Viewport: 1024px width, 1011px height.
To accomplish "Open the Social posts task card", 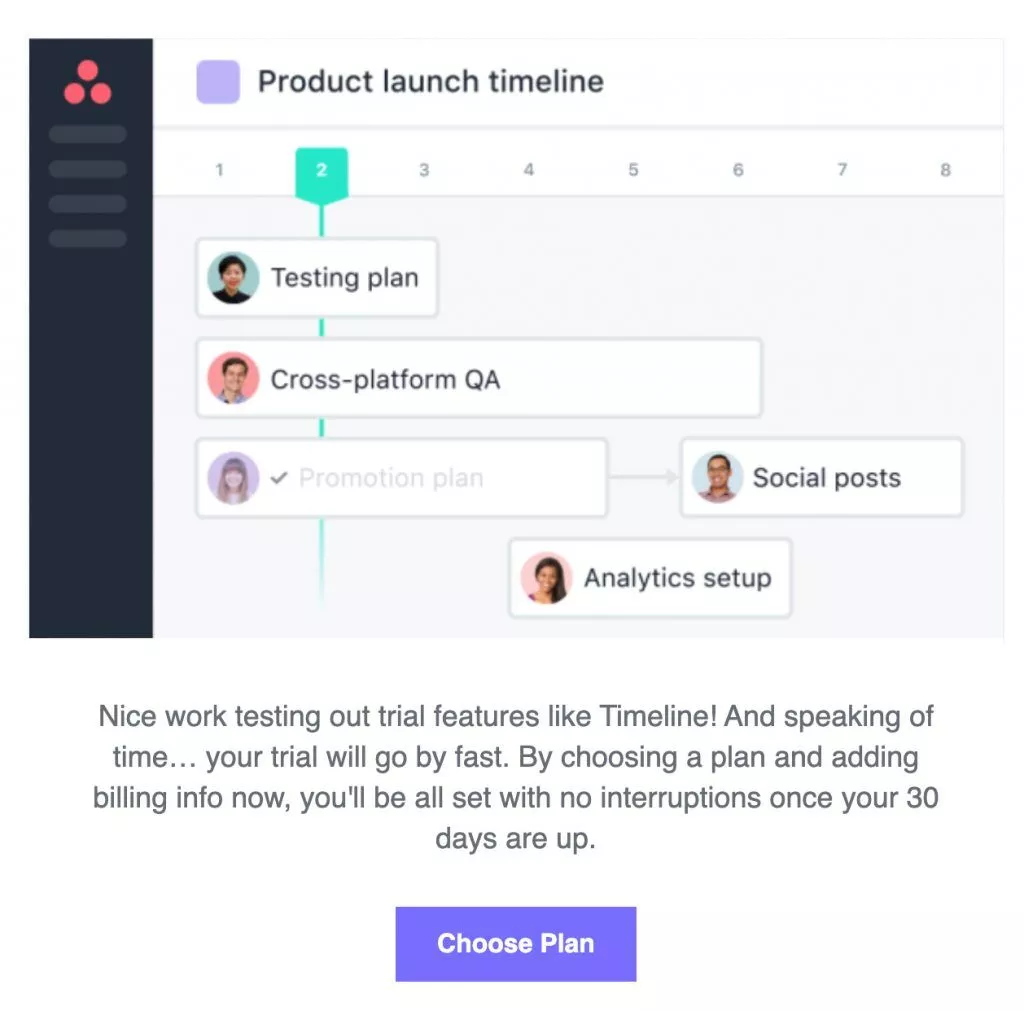I will pyautogui.click(x=826, y=478).
